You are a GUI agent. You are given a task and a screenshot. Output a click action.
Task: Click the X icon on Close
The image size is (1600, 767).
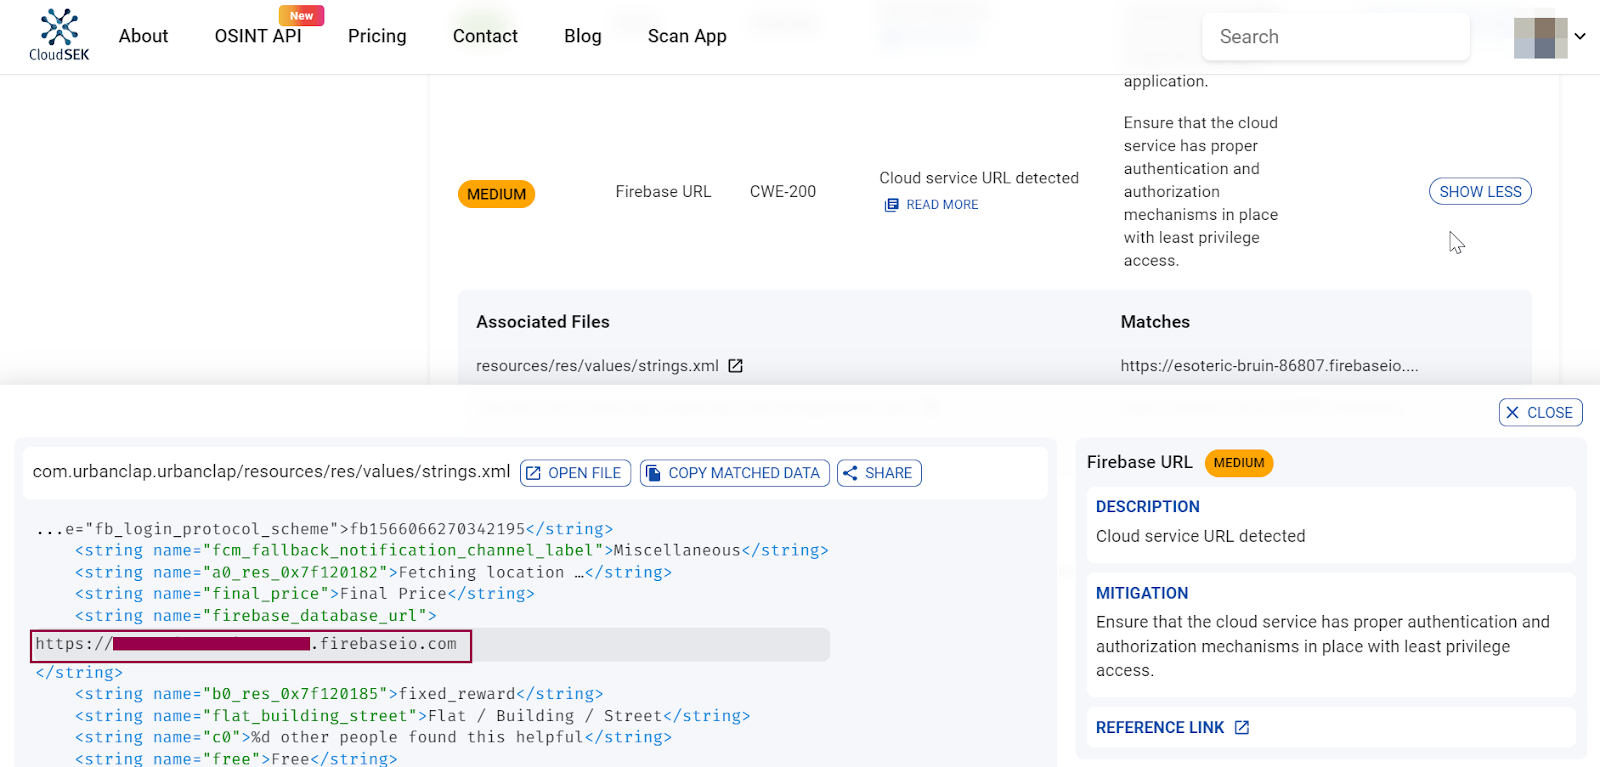click(1513, 413)
